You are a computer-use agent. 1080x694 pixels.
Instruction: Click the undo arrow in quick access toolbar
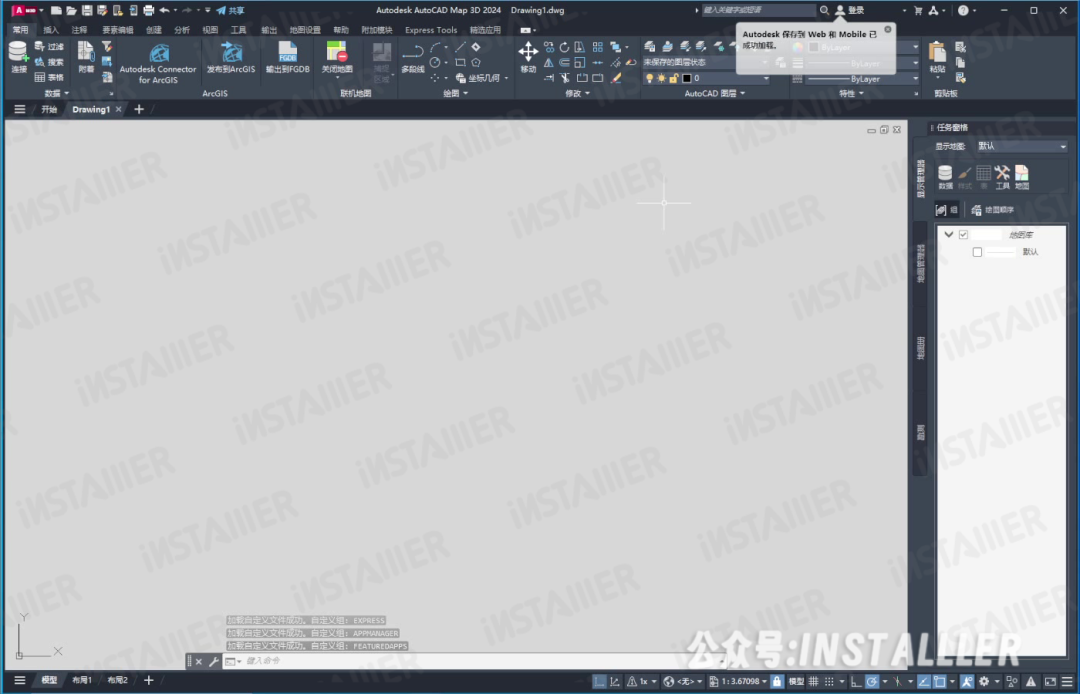pyautogui.click(x=164, y=10)
